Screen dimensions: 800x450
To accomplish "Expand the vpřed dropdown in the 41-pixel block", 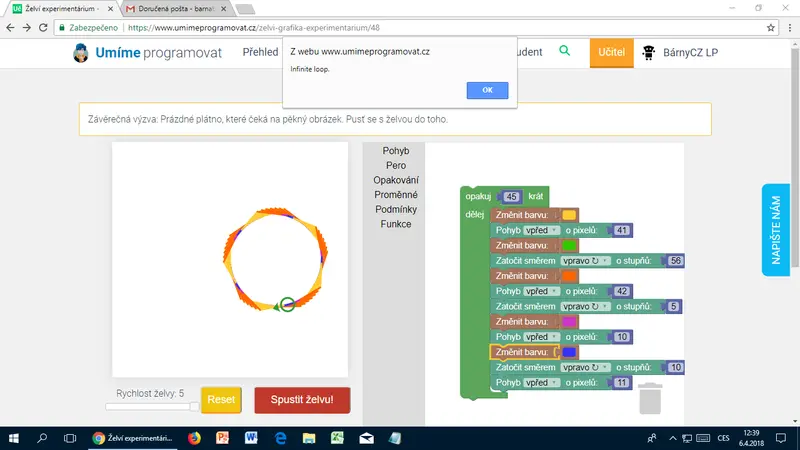I will (x=541, y=230).
